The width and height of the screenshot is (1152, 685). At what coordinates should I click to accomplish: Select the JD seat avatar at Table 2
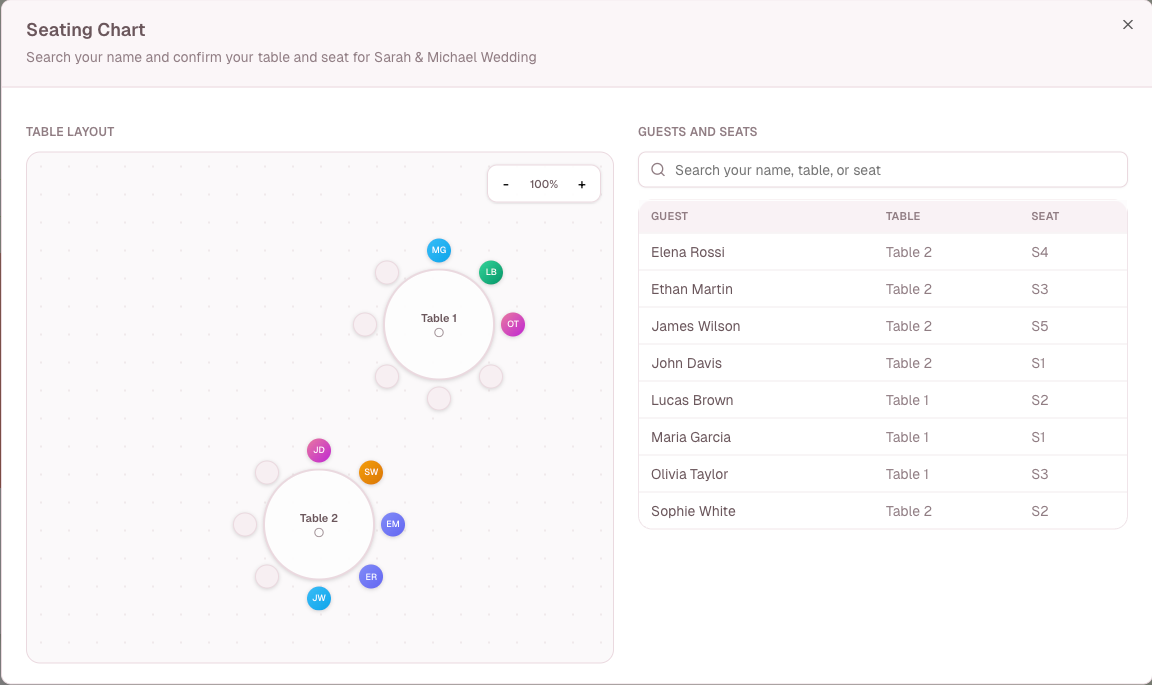(319, 450)
